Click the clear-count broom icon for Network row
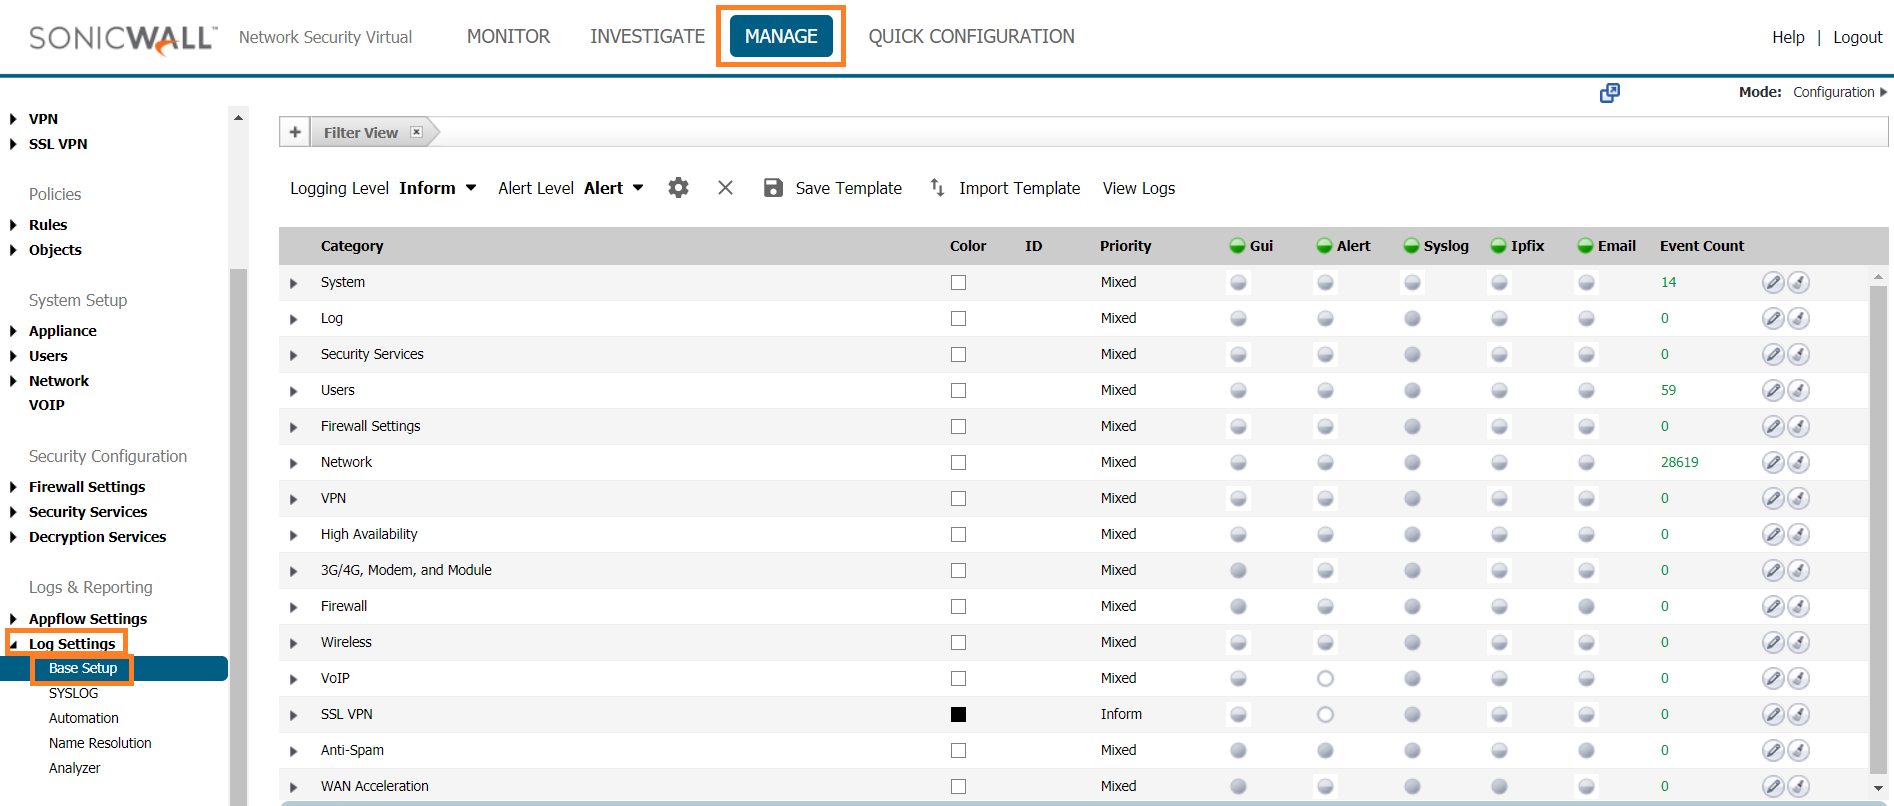 pos(1798,463)
